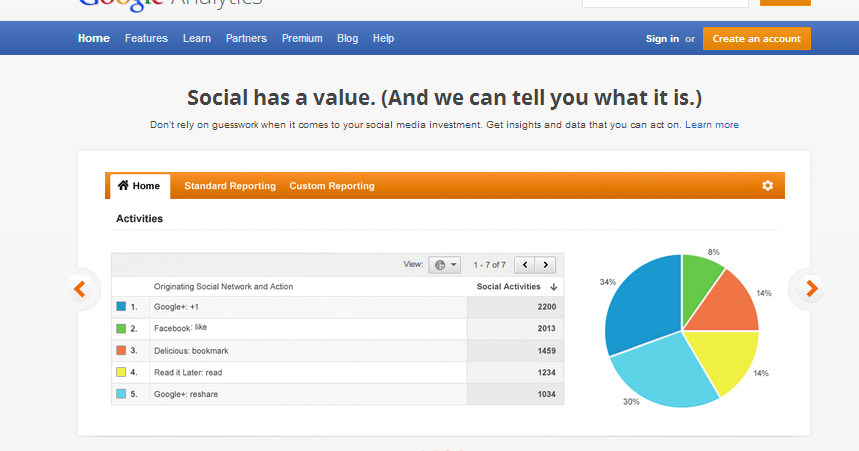Image resolution: width=859 pixels, height=451 pixels.
Task: Open the Learn page
Action: point(197,38)
